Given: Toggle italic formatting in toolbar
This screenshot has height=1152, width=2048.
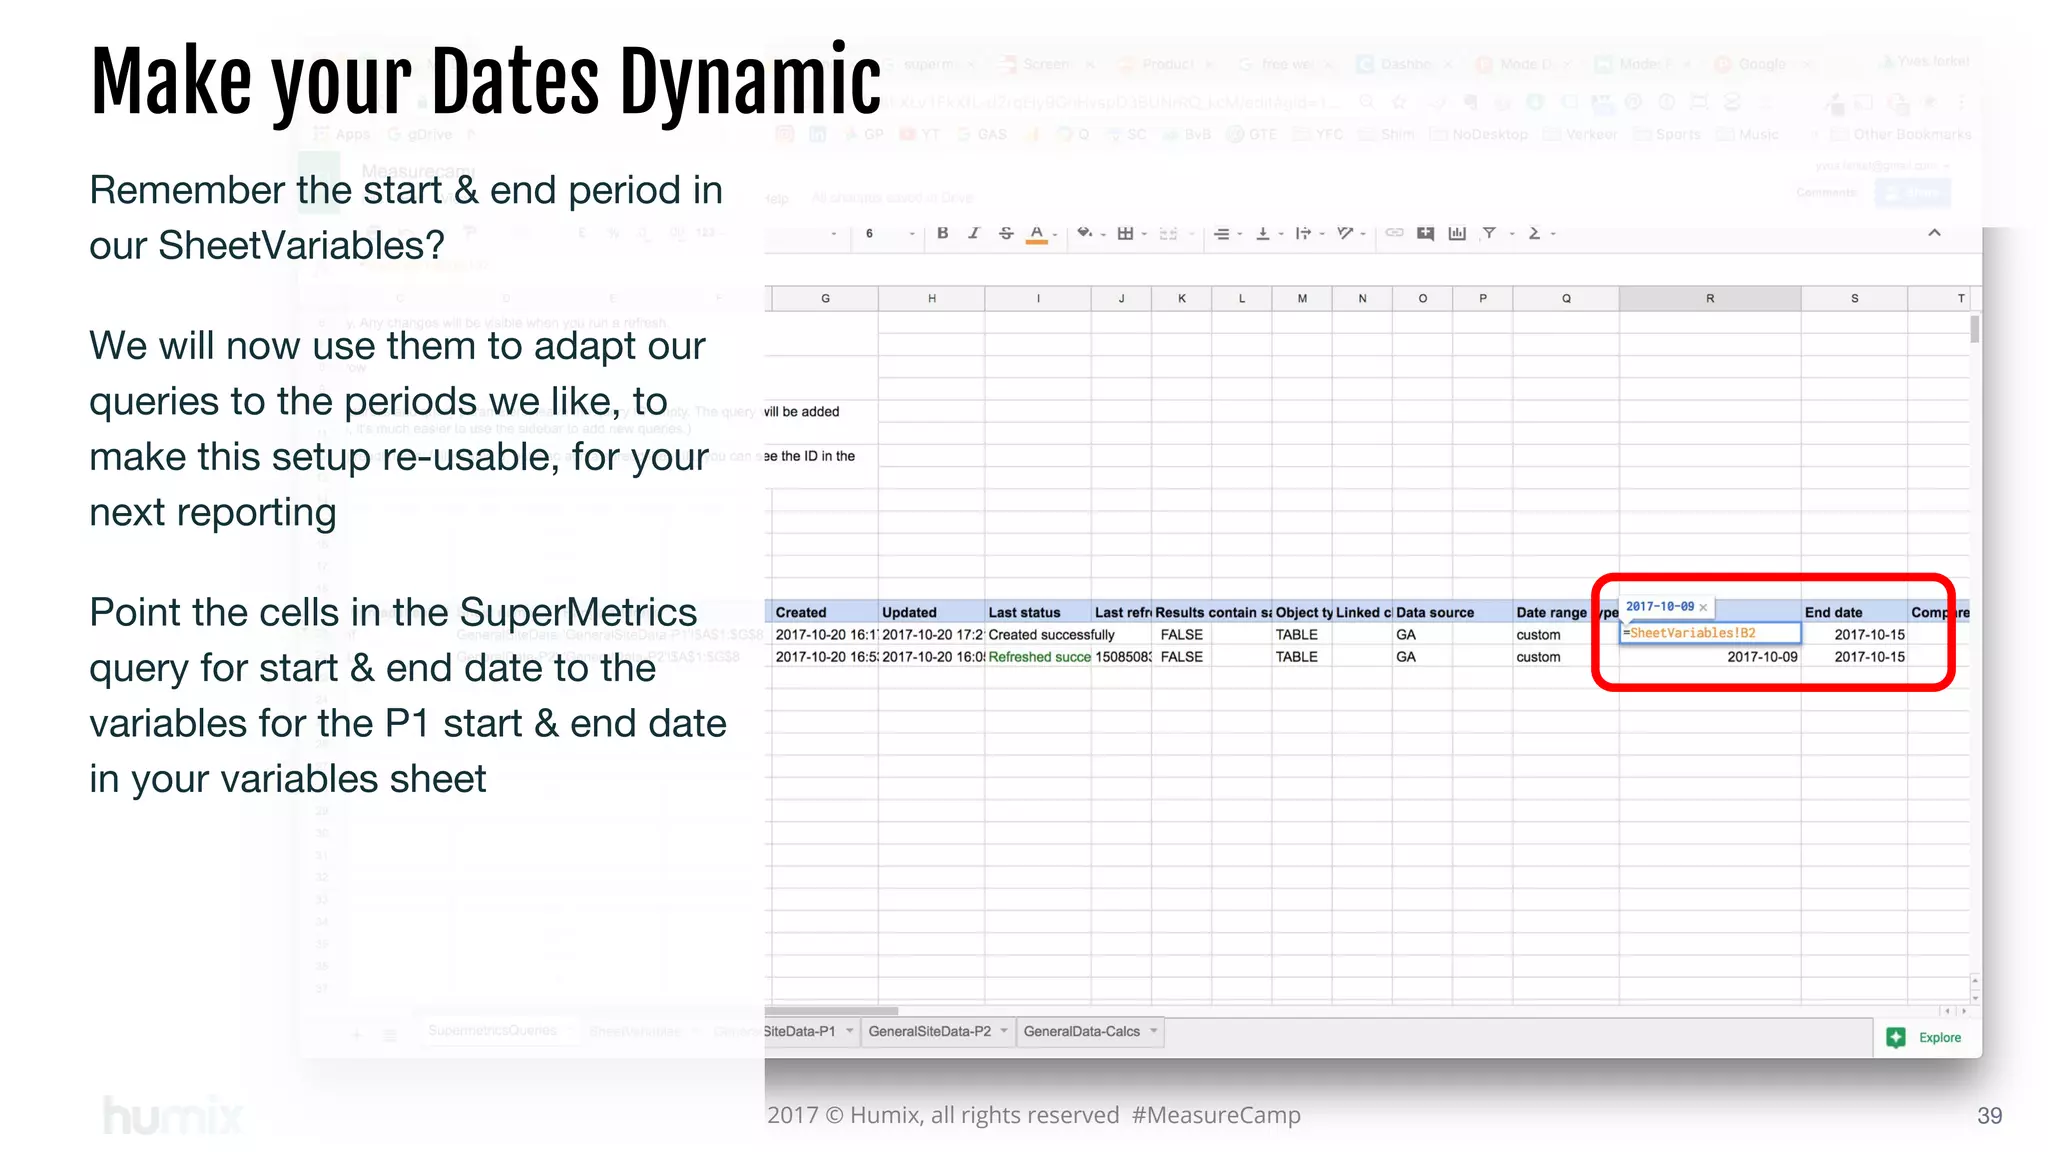Looking at the screenshot, I should click(x=974, y=233).
